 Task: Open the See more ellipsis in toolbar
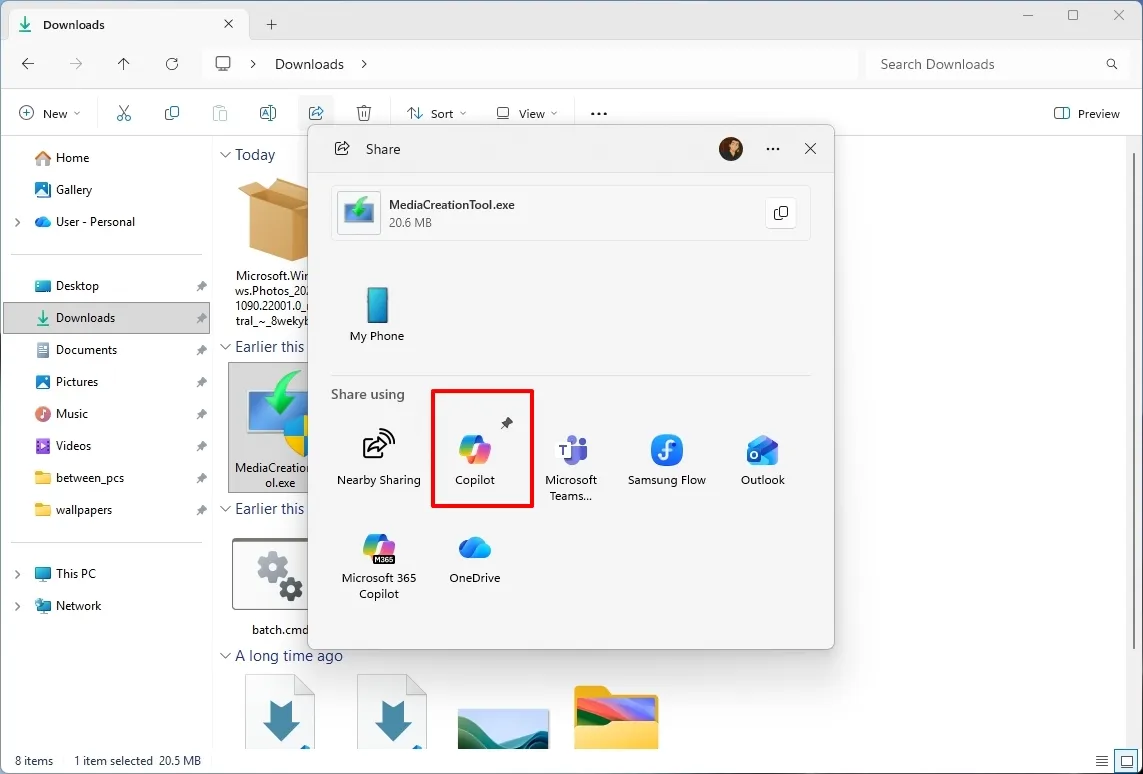pyautogui.click(x=598, y=114)
